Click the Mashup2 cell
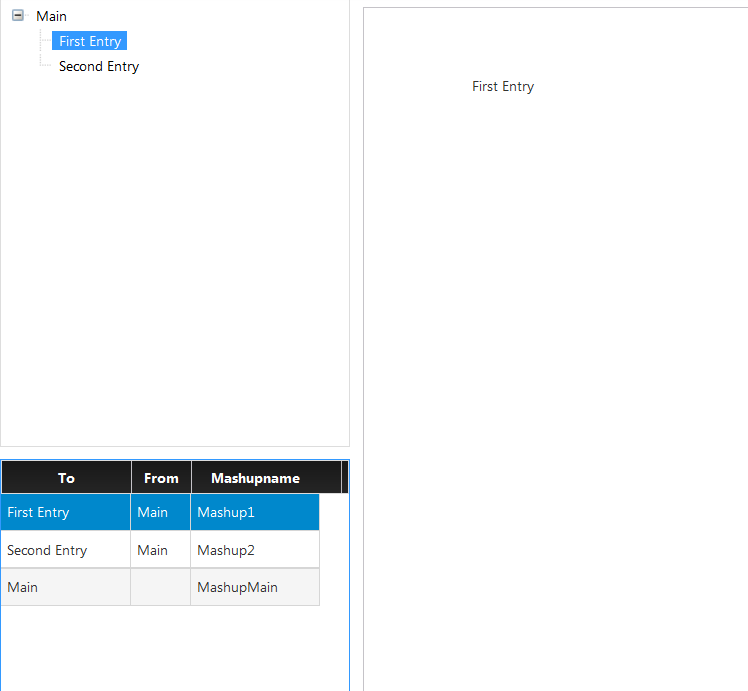The image size is (748, 691). pyautogui.click(x=255, y=550)
